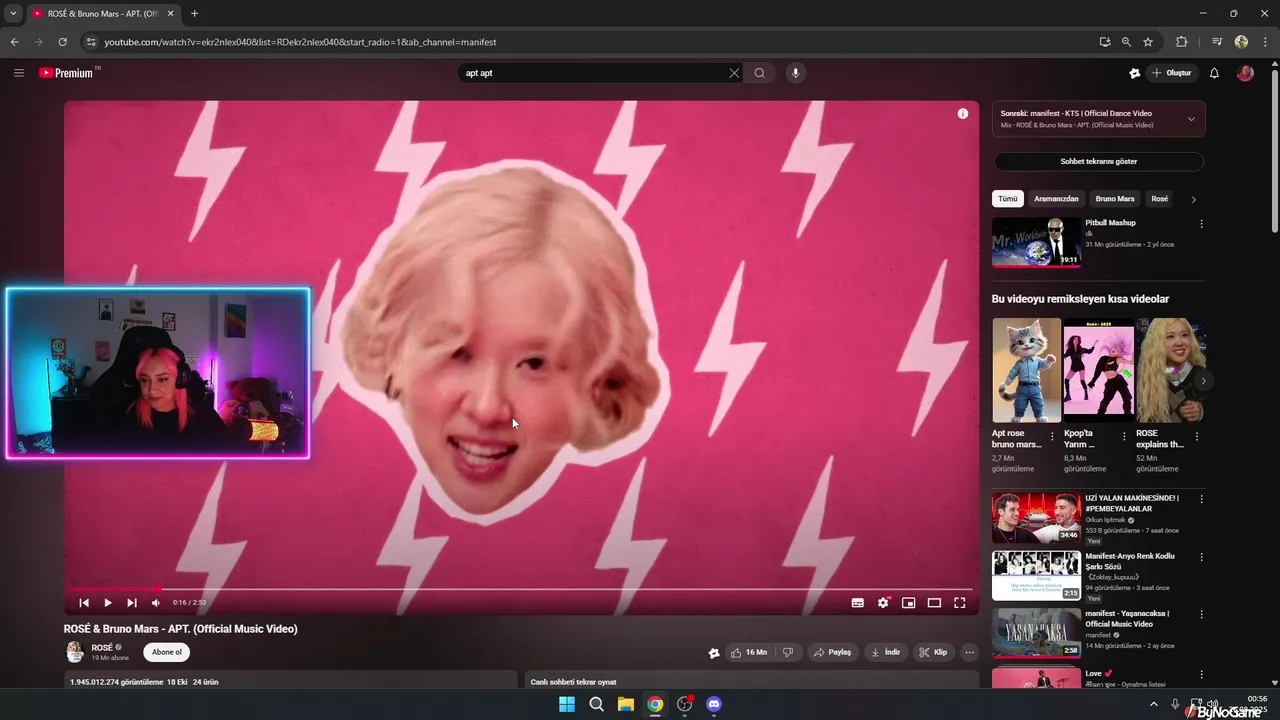Screen dimensions: 1280x720
Task: Subscribe with Abone ol button
Action: pyautogui.click(x=166, y=652)
